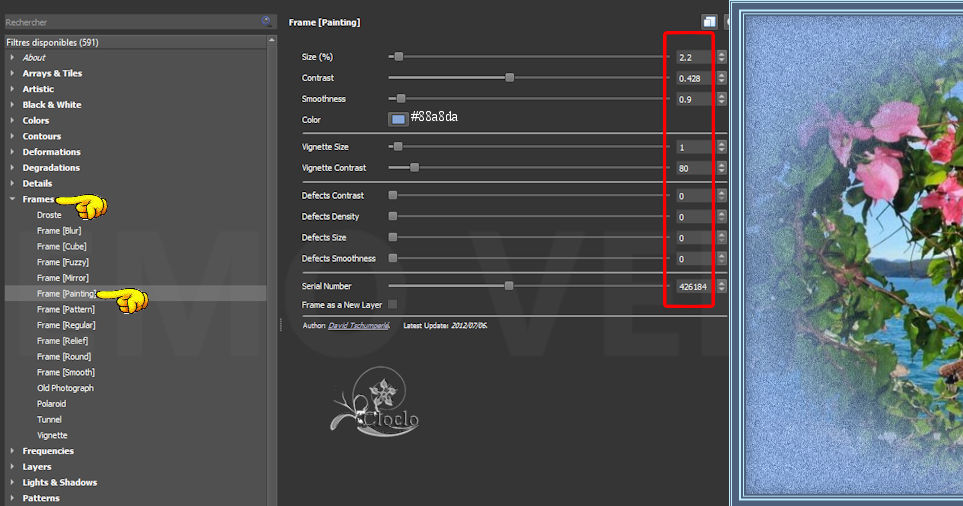Select the Old Photograph filter
The height and width of the screenshot is (506, 963).
tap(65, 388)
